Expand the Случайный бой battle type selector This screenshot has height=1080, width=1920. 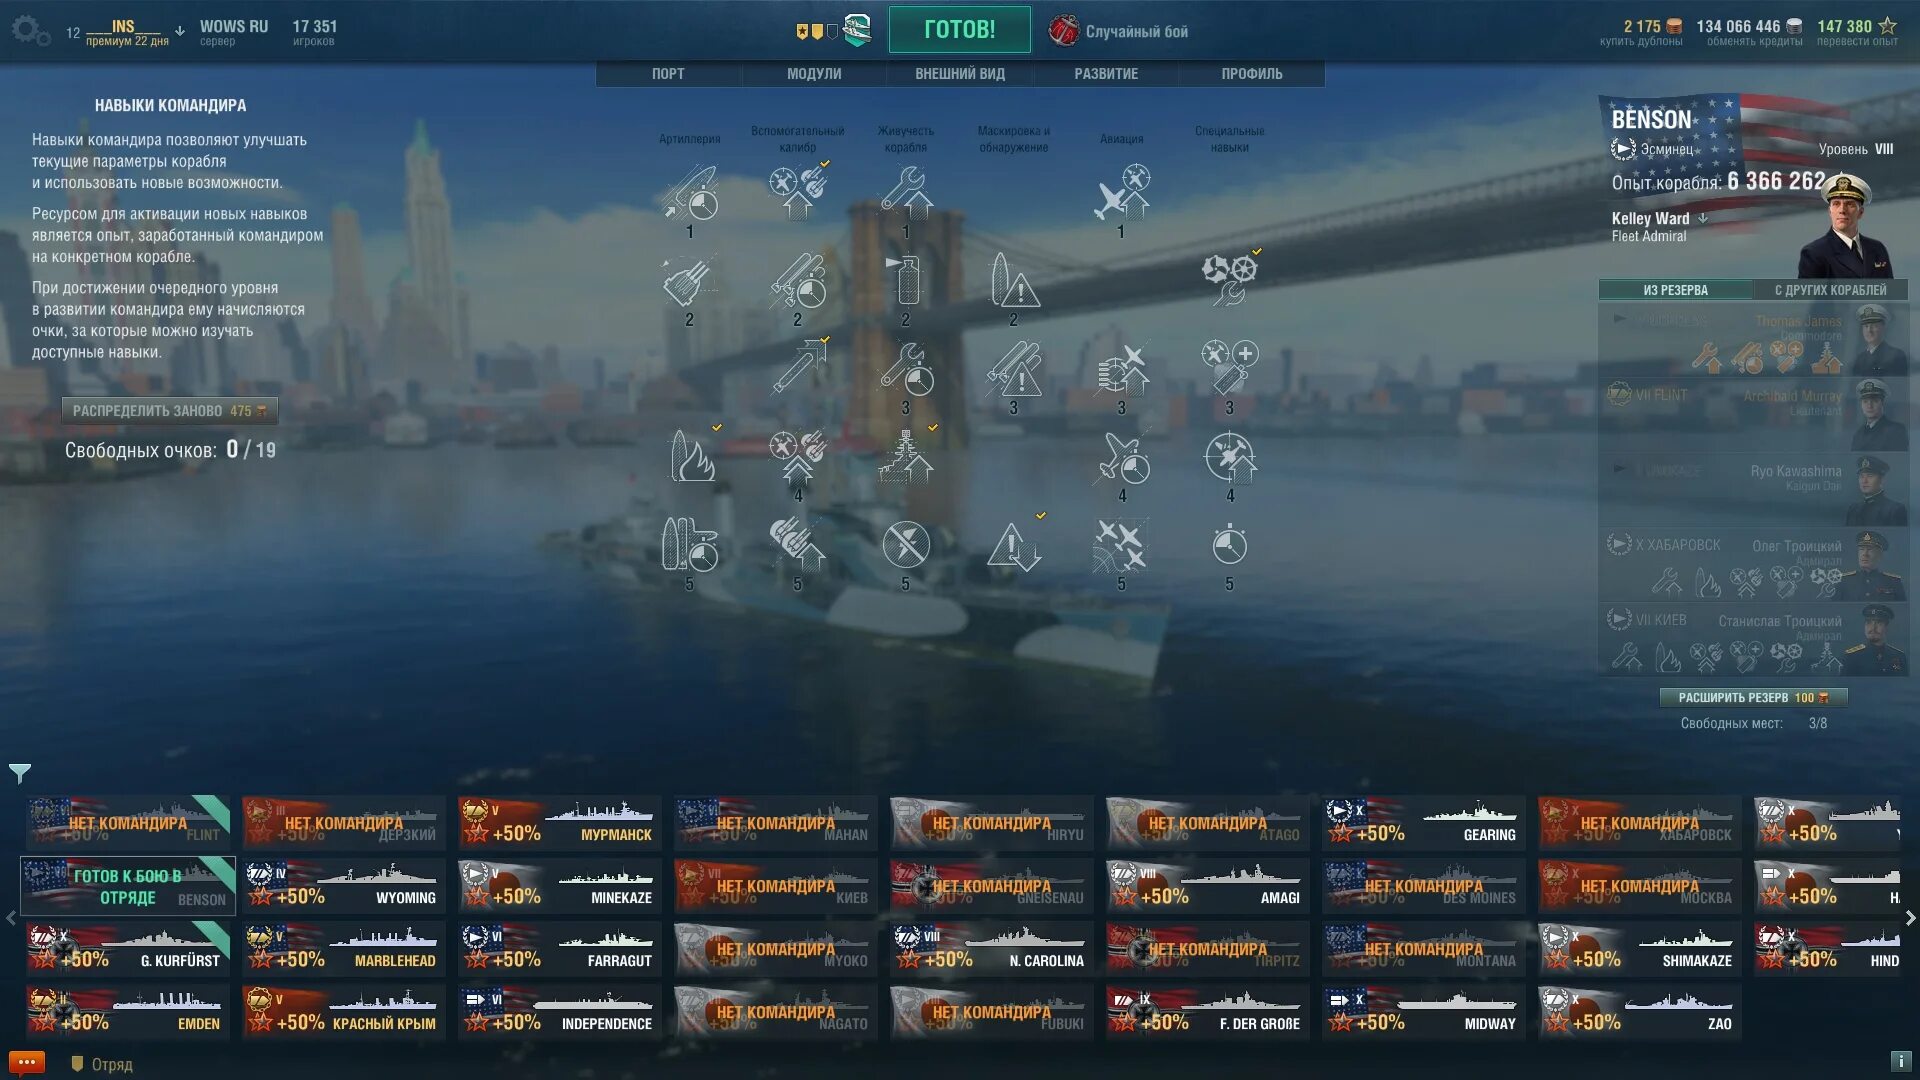click(x=1119, y=31)
